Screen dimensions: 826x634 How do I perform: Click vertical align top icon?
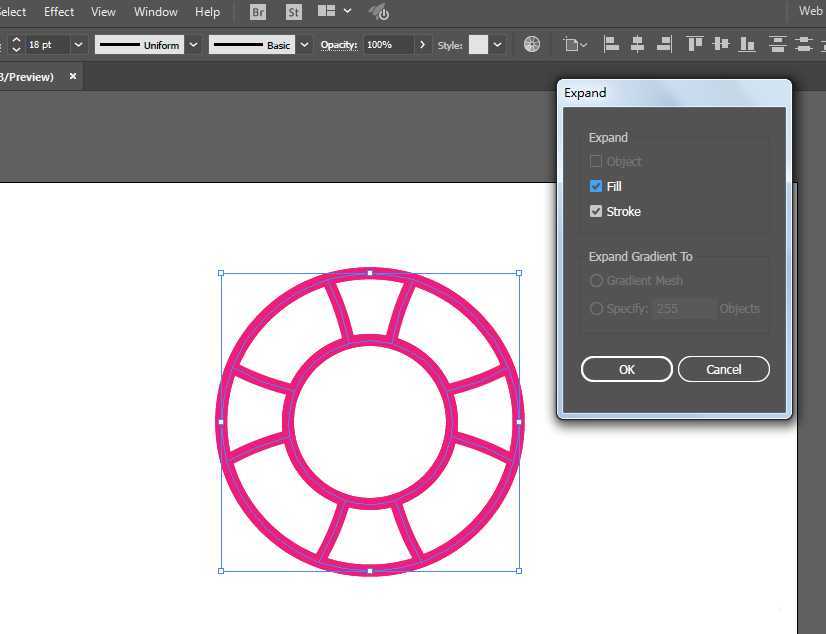click(x=694, y=45)
